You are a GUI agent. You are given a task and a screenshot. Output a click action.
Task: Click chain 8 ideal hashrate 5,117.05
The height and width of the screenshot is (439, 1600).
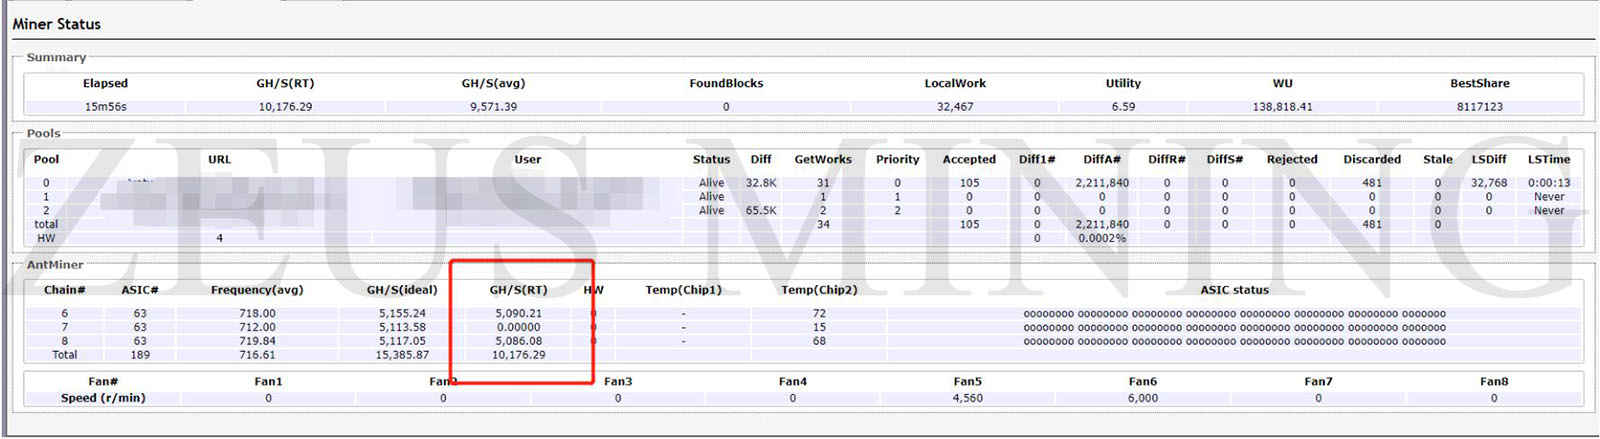tap(402, 341)
